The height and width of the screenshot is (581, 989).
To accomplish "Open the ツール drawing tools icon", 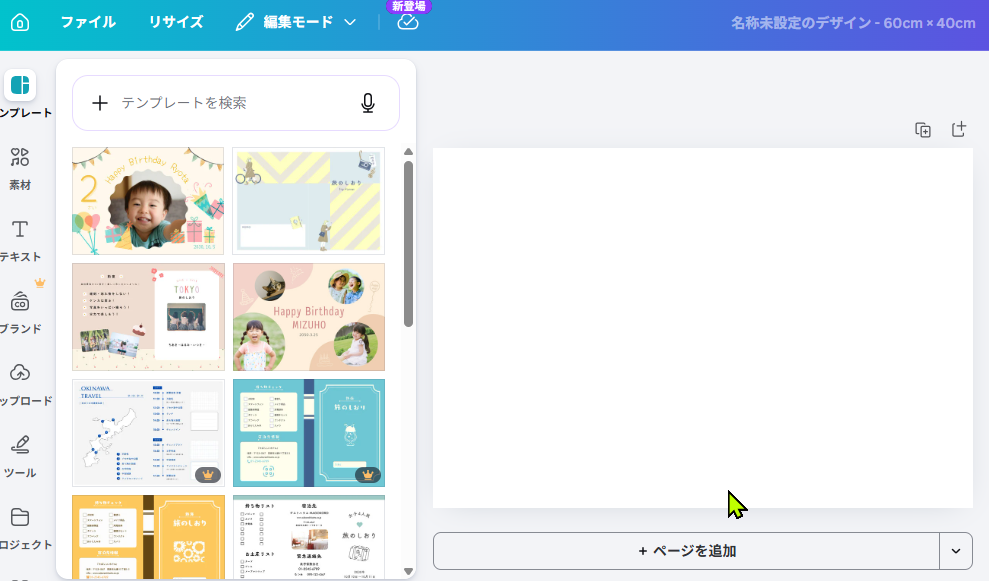I will (x=20, y=445).
